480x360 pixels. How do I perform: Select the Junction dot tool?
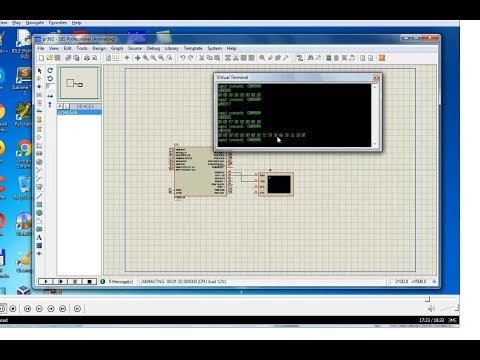tap(39, 87)
